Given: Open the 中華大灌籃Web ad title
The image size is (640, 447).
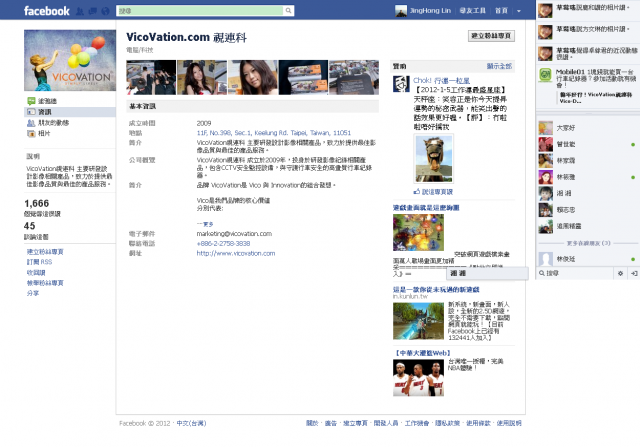Looking at the screenshot, I should pyautogui.click(x=422, y=353).
